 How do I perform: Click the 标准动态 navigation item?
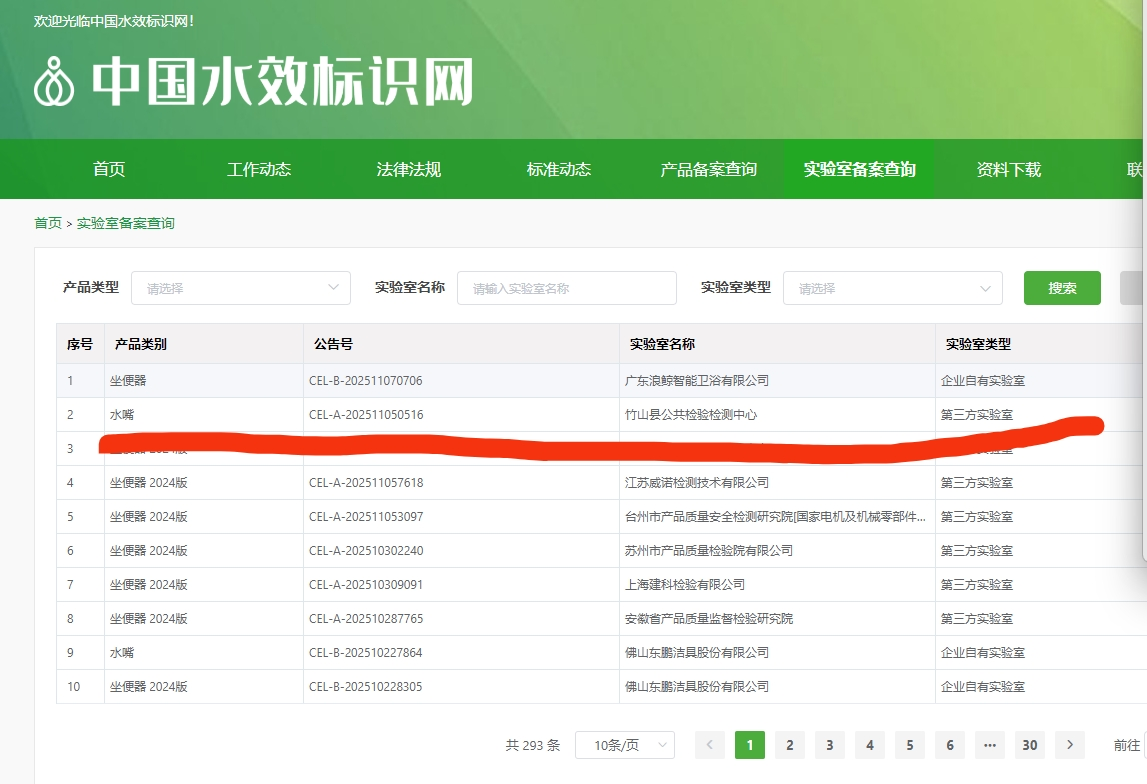point(558,169)
